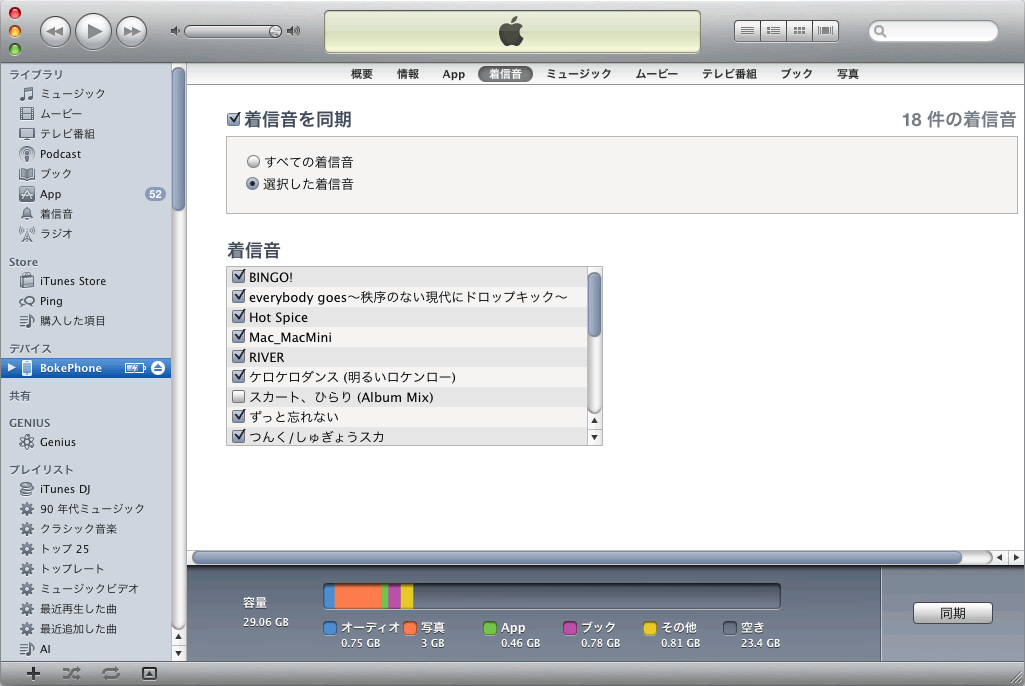
Task: Switch to list view icon
Action: [747, 31]
